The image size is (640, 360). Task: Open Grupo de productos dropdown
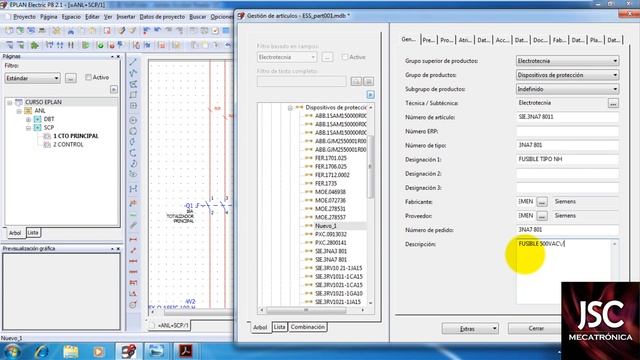pos(567,75)
